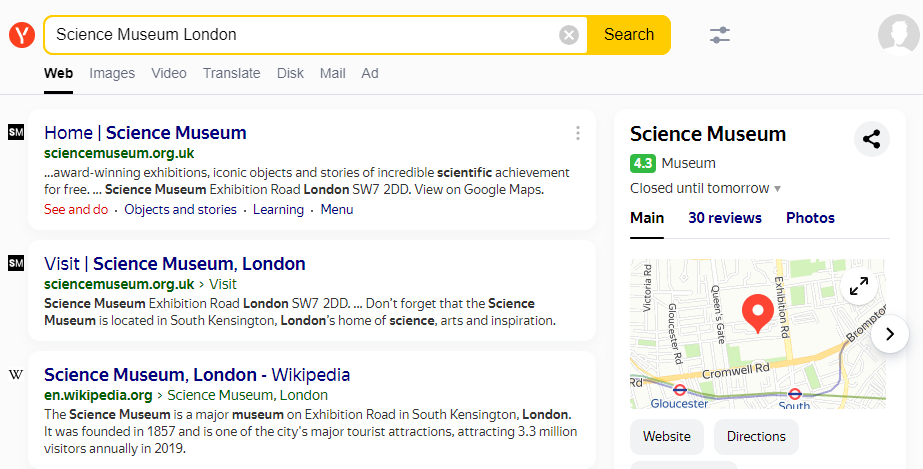The width and height of the screenshot is (923, 469).
Task: Switch to the Images search tab
Action: [x=112, y=73]
